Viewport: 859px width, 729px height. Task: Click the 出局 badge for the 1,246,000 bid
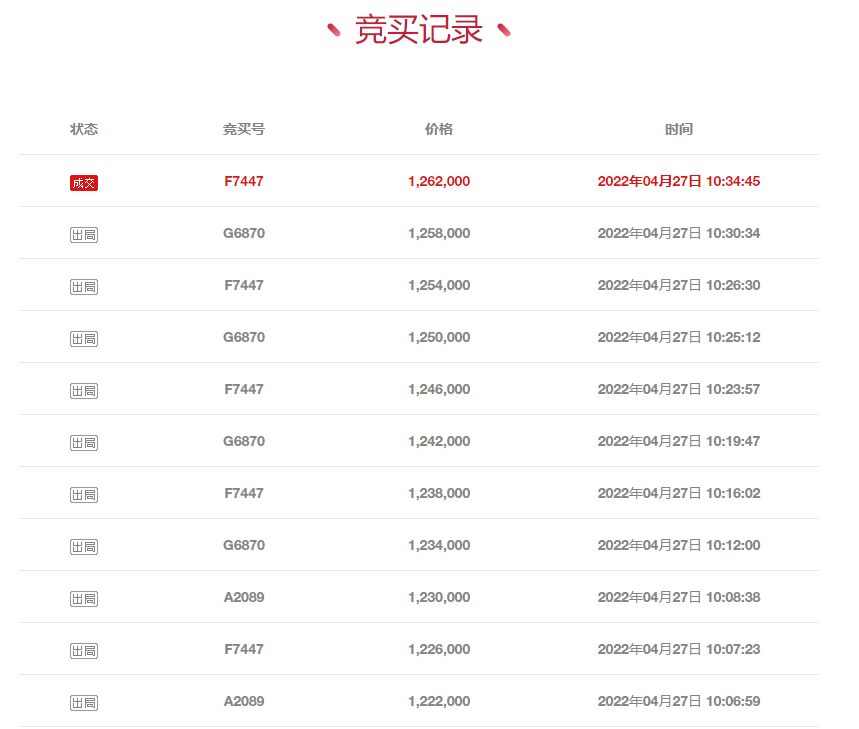(x=84, y=391)
